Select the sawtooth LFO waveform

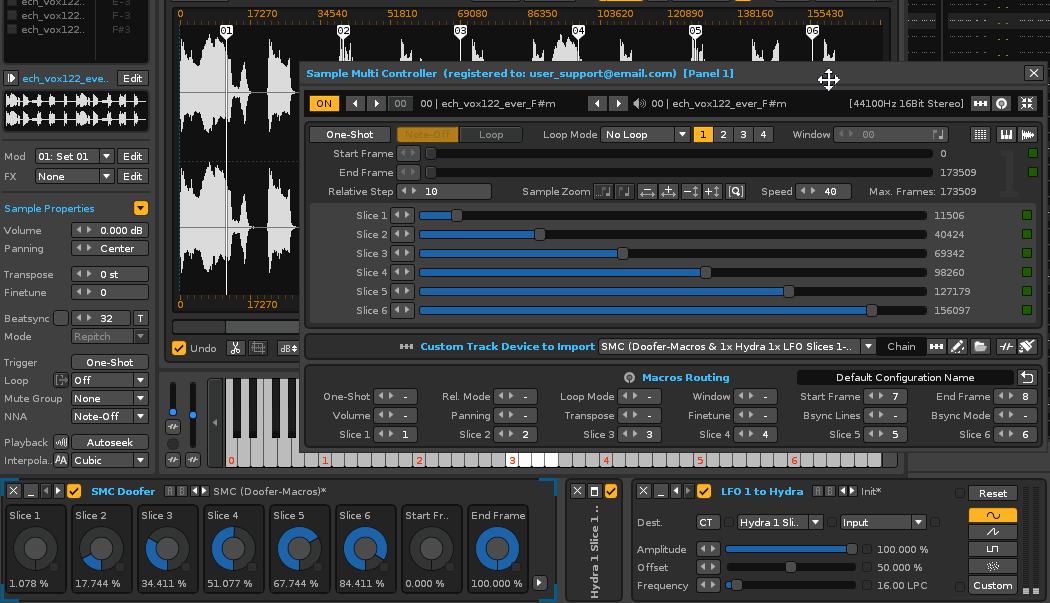(992, 532)
